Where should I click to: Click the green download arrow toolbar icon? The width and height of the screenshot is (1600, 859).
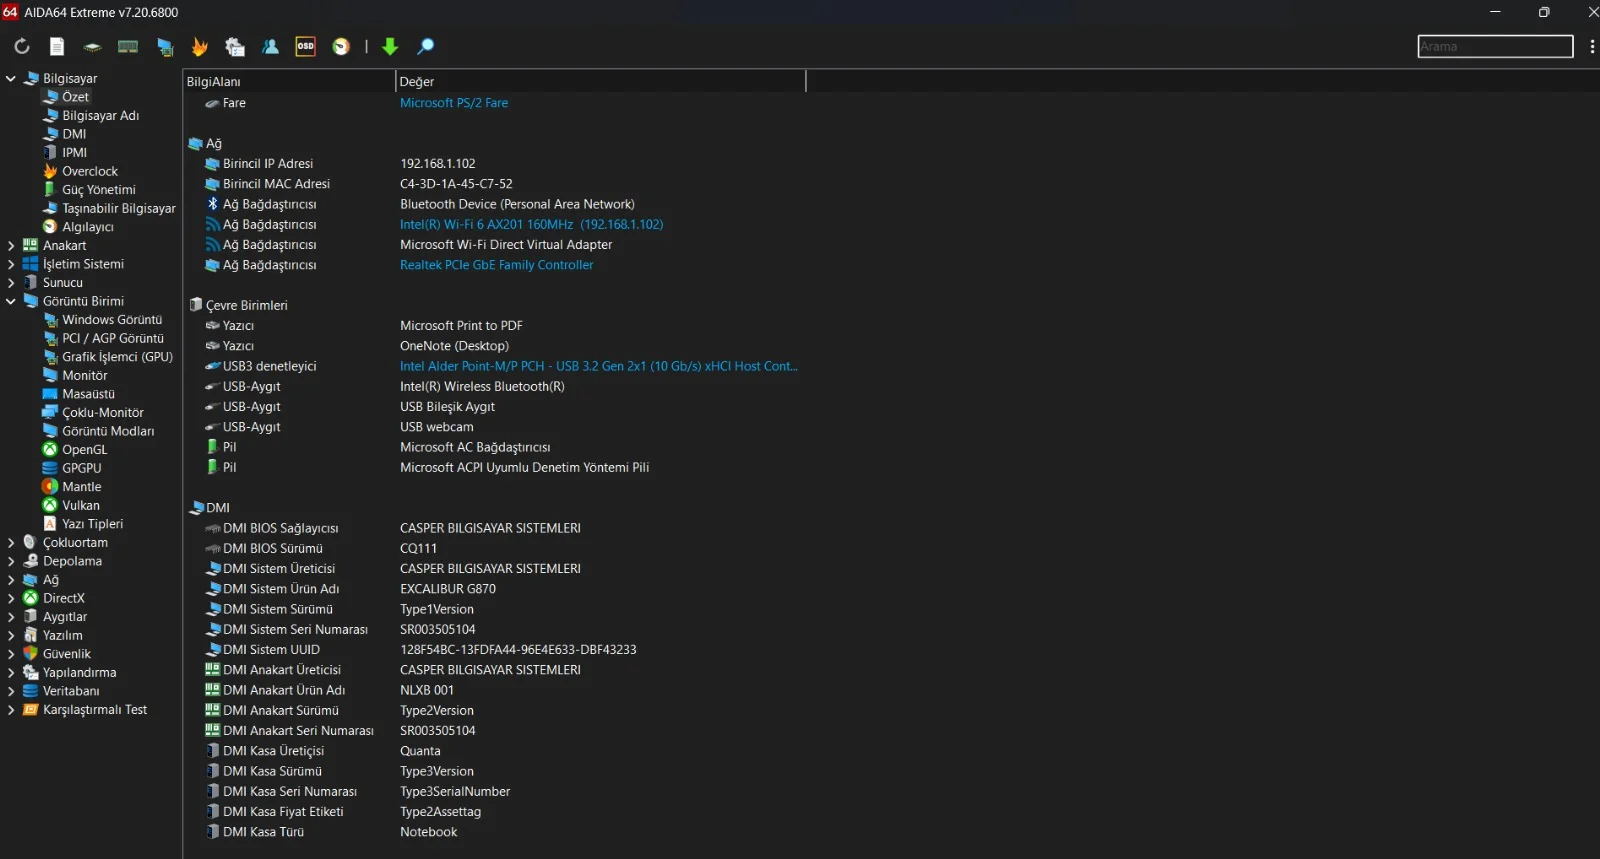390,46
